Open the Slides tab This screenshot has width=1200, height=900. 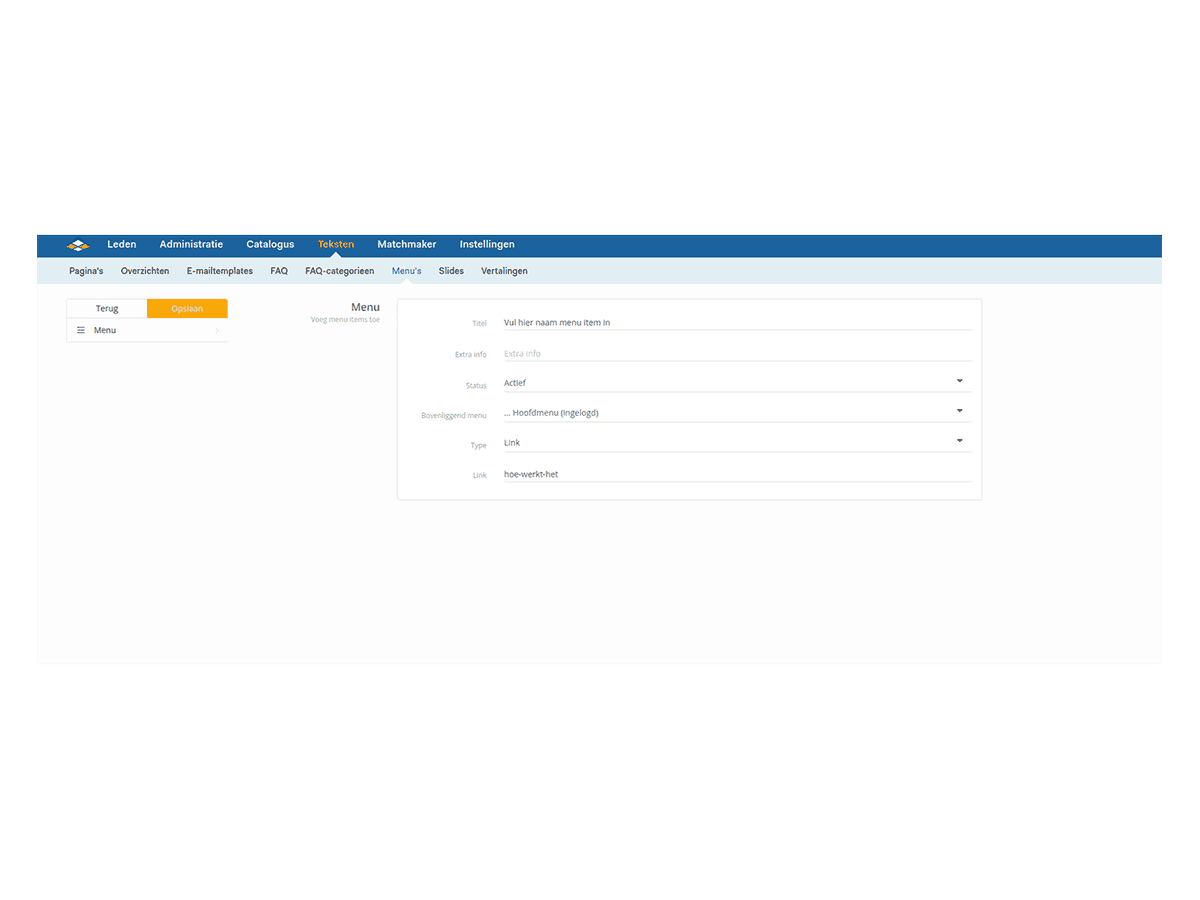click(451, 271)
